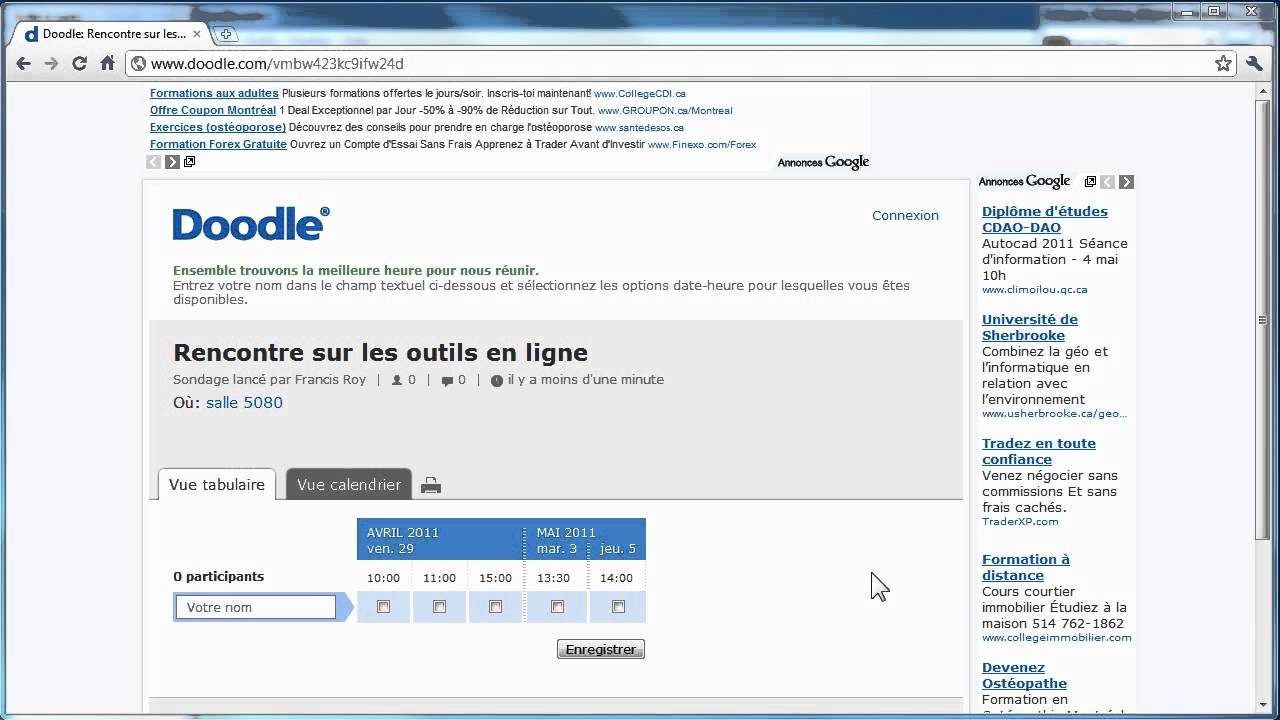Print the poll using the printer icon

431,485
